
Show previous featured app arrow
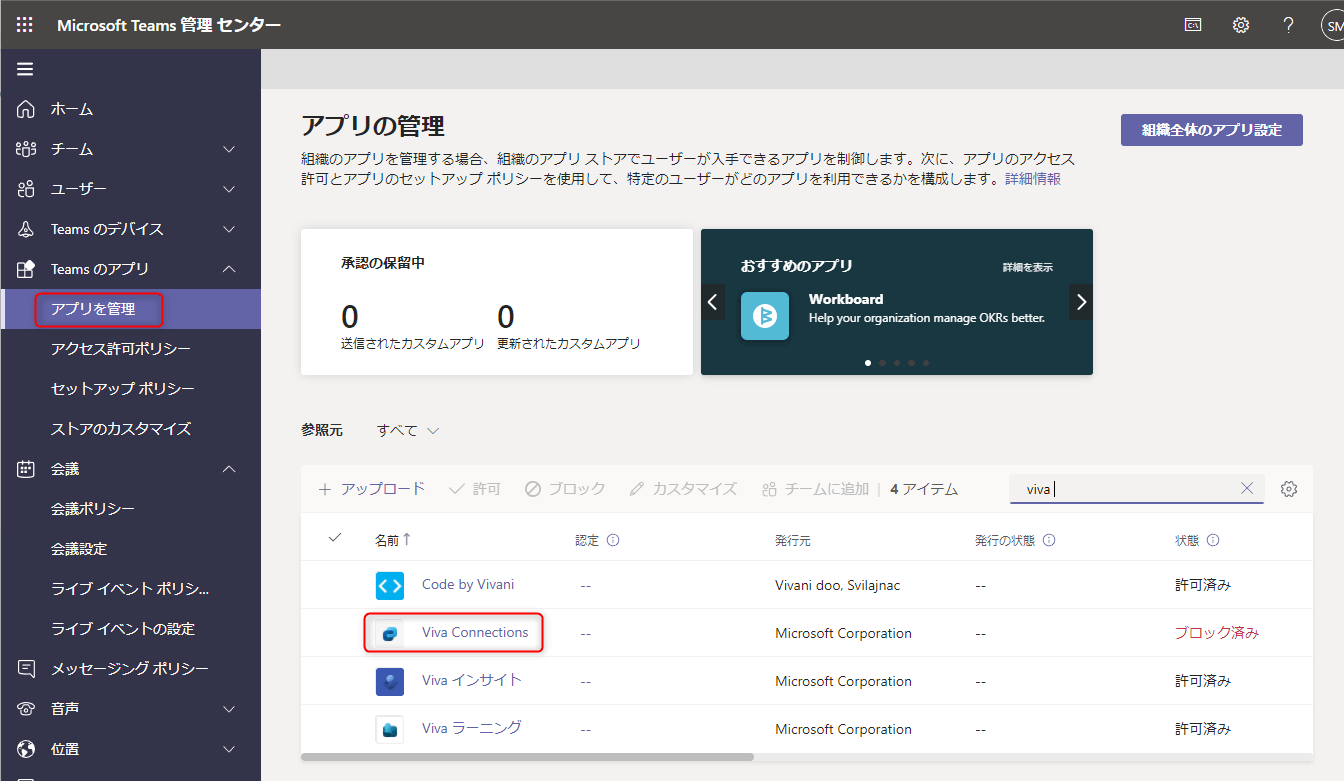pos(713,301)
